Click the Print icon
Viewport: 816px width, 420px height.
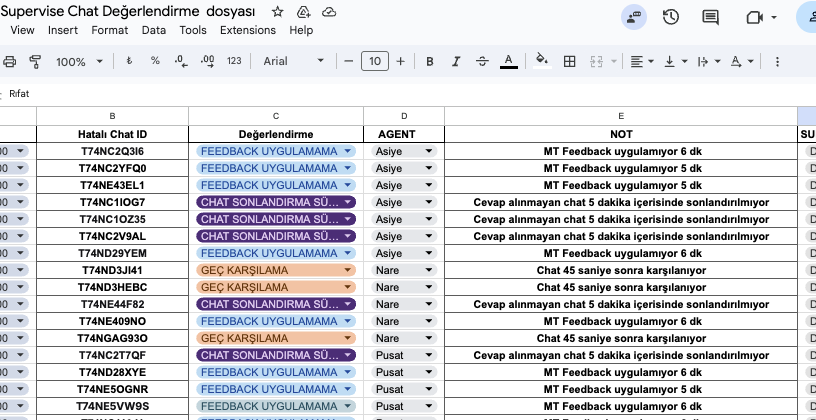click(x=9, y=61)
